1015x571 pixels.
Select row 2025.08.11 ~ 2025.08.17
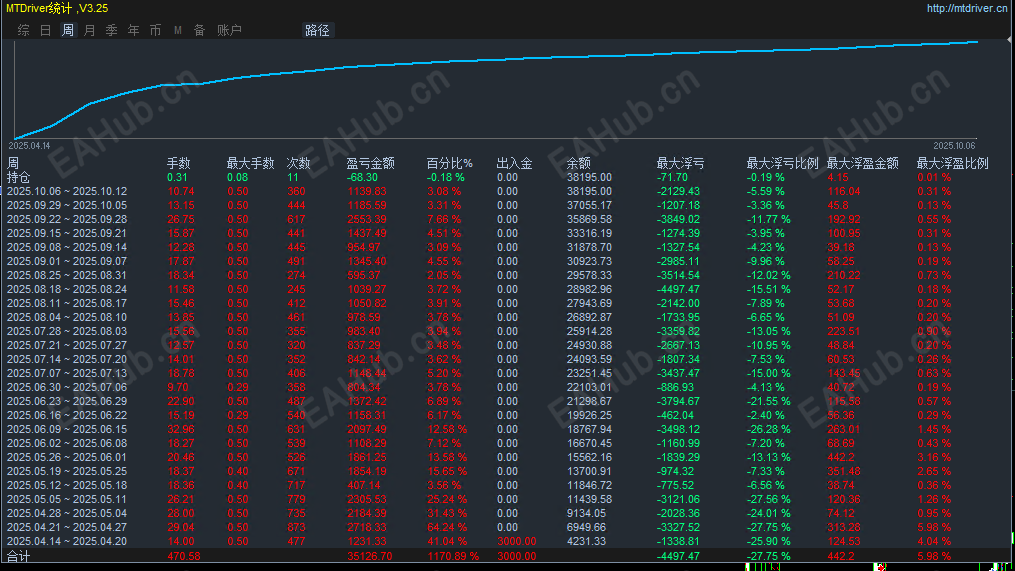(67, 303)
